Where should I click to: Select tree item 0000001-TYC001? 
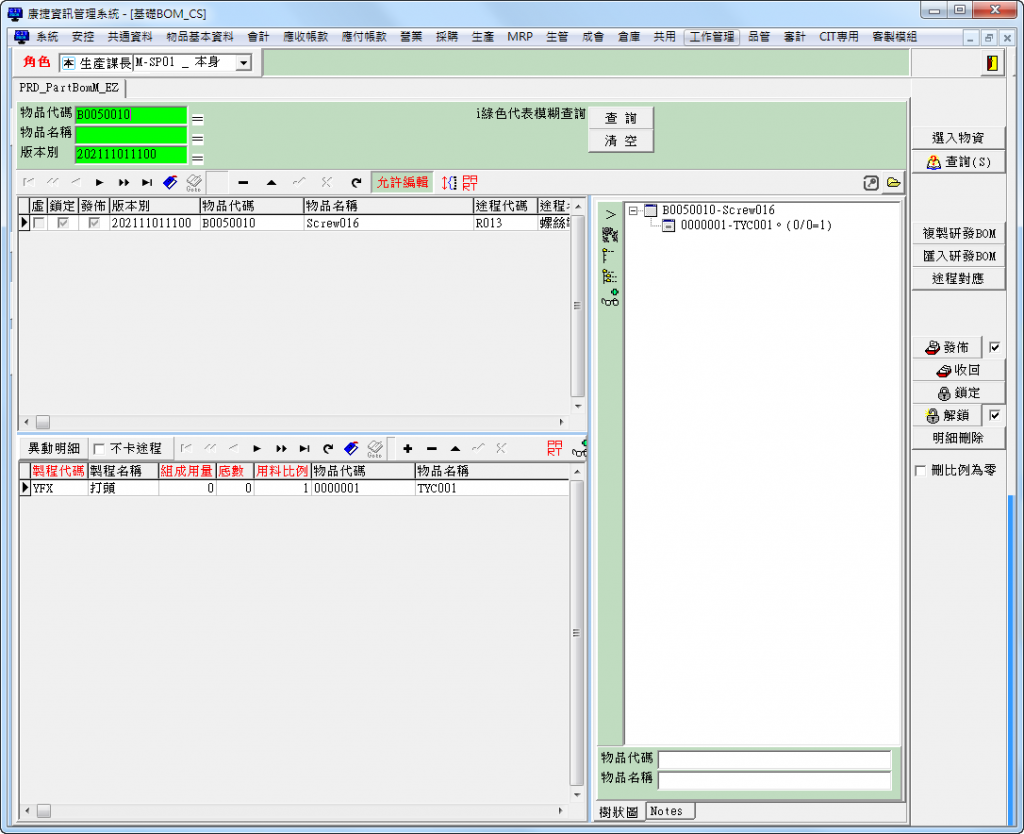tap(755, 226)
